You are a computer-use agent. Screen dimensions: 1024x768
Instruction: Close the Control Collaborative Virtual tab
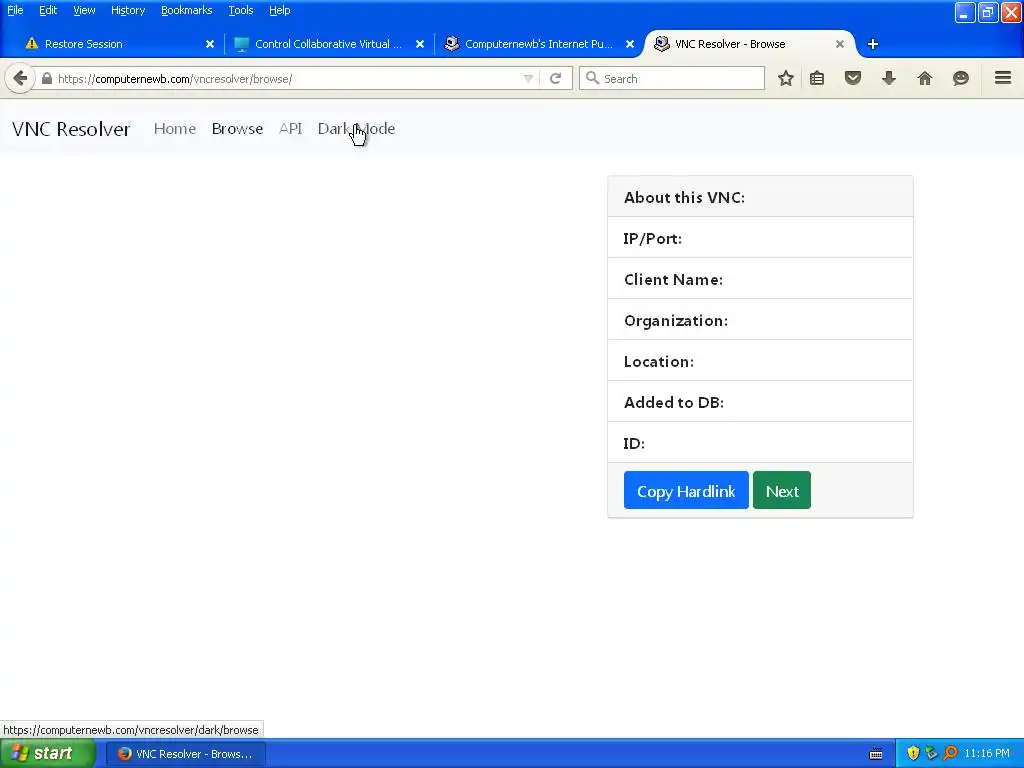[x=420, y=44]
